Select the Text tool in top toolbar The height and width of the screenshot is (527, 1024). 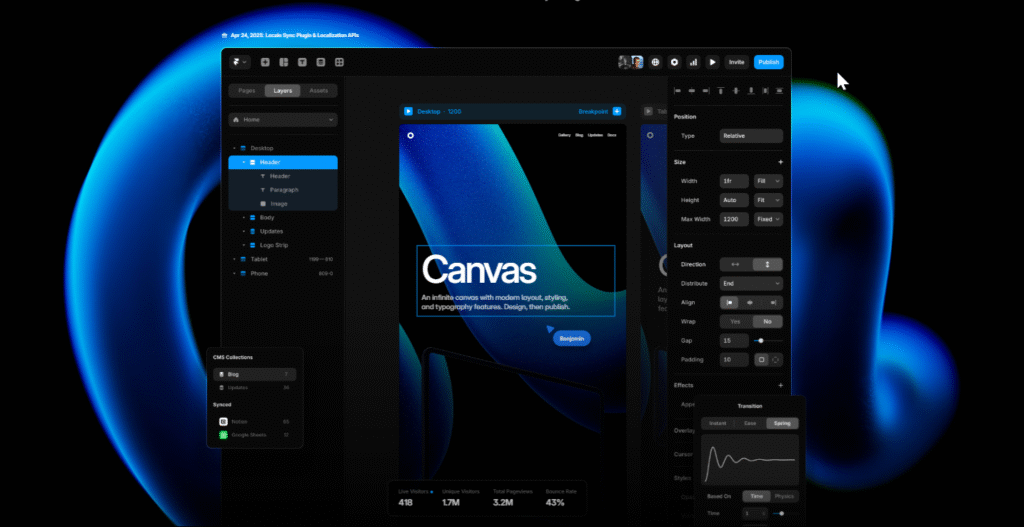click(302, 62)
